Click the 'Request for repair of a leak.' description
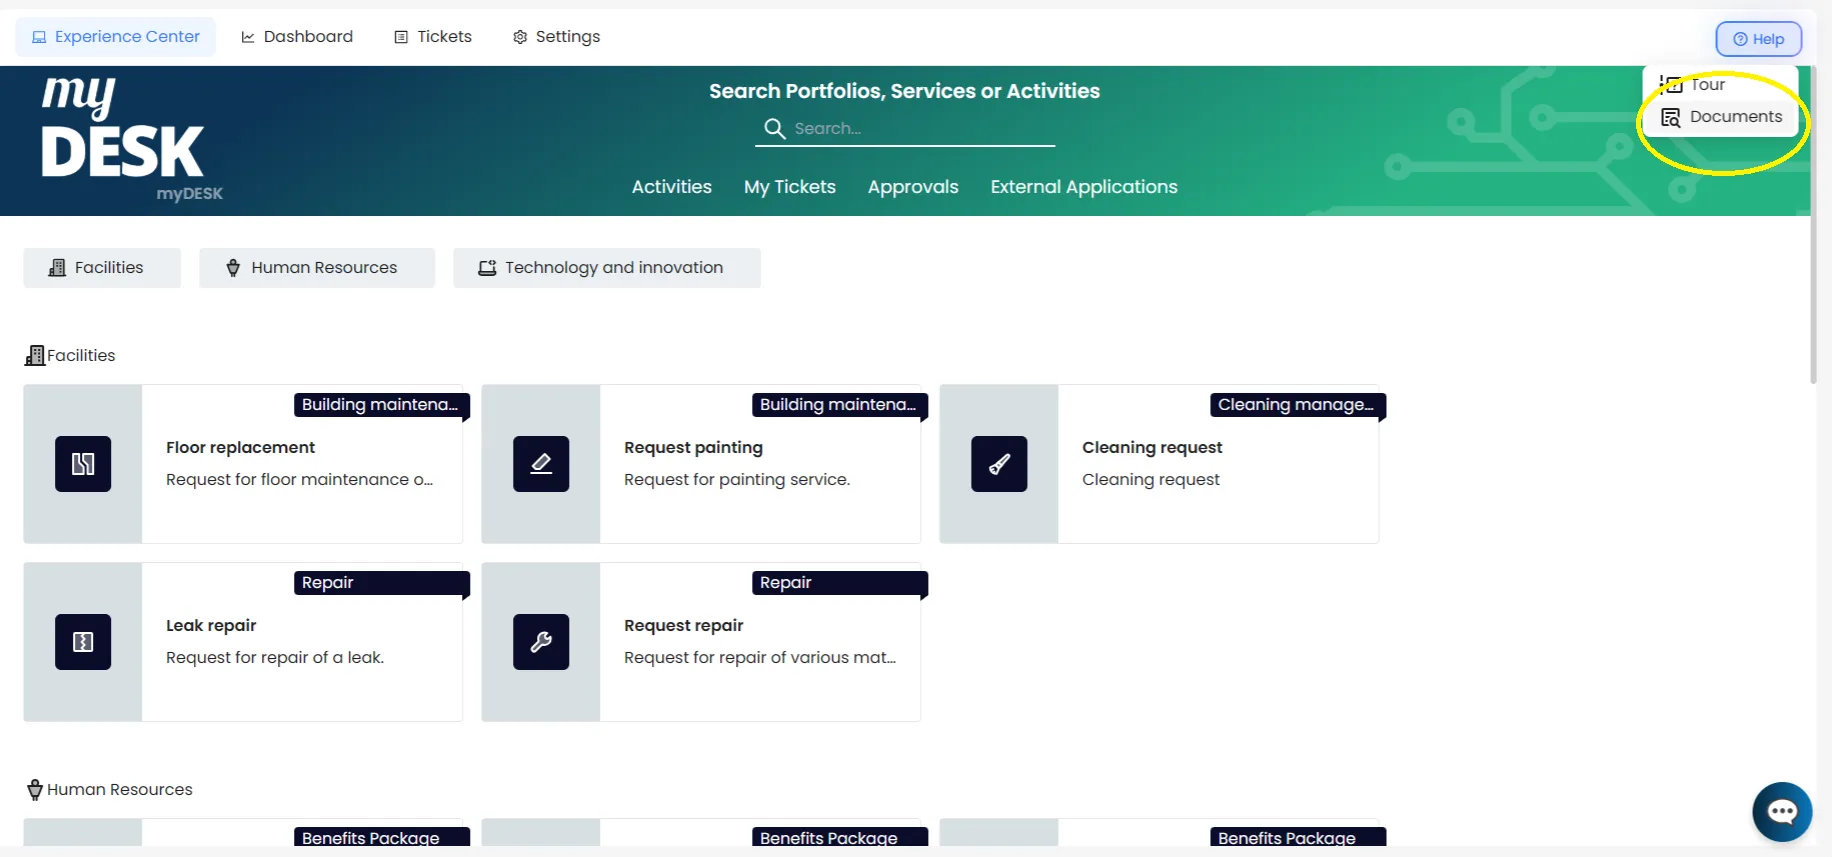This screenshot has width=1832, height=857. tap(275, 658)
